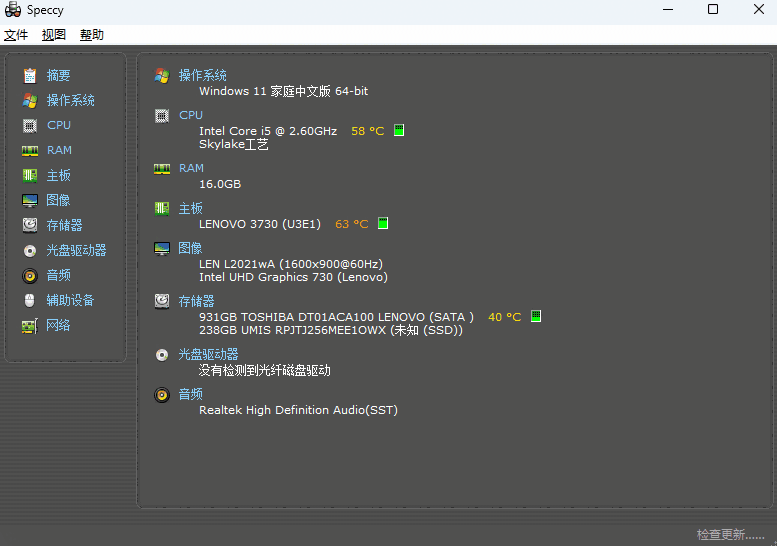Click the memory icon beside main RAM heading
The height and width of the screenshot is (546, 777).
pyautogui.click(x=162, y=169)
